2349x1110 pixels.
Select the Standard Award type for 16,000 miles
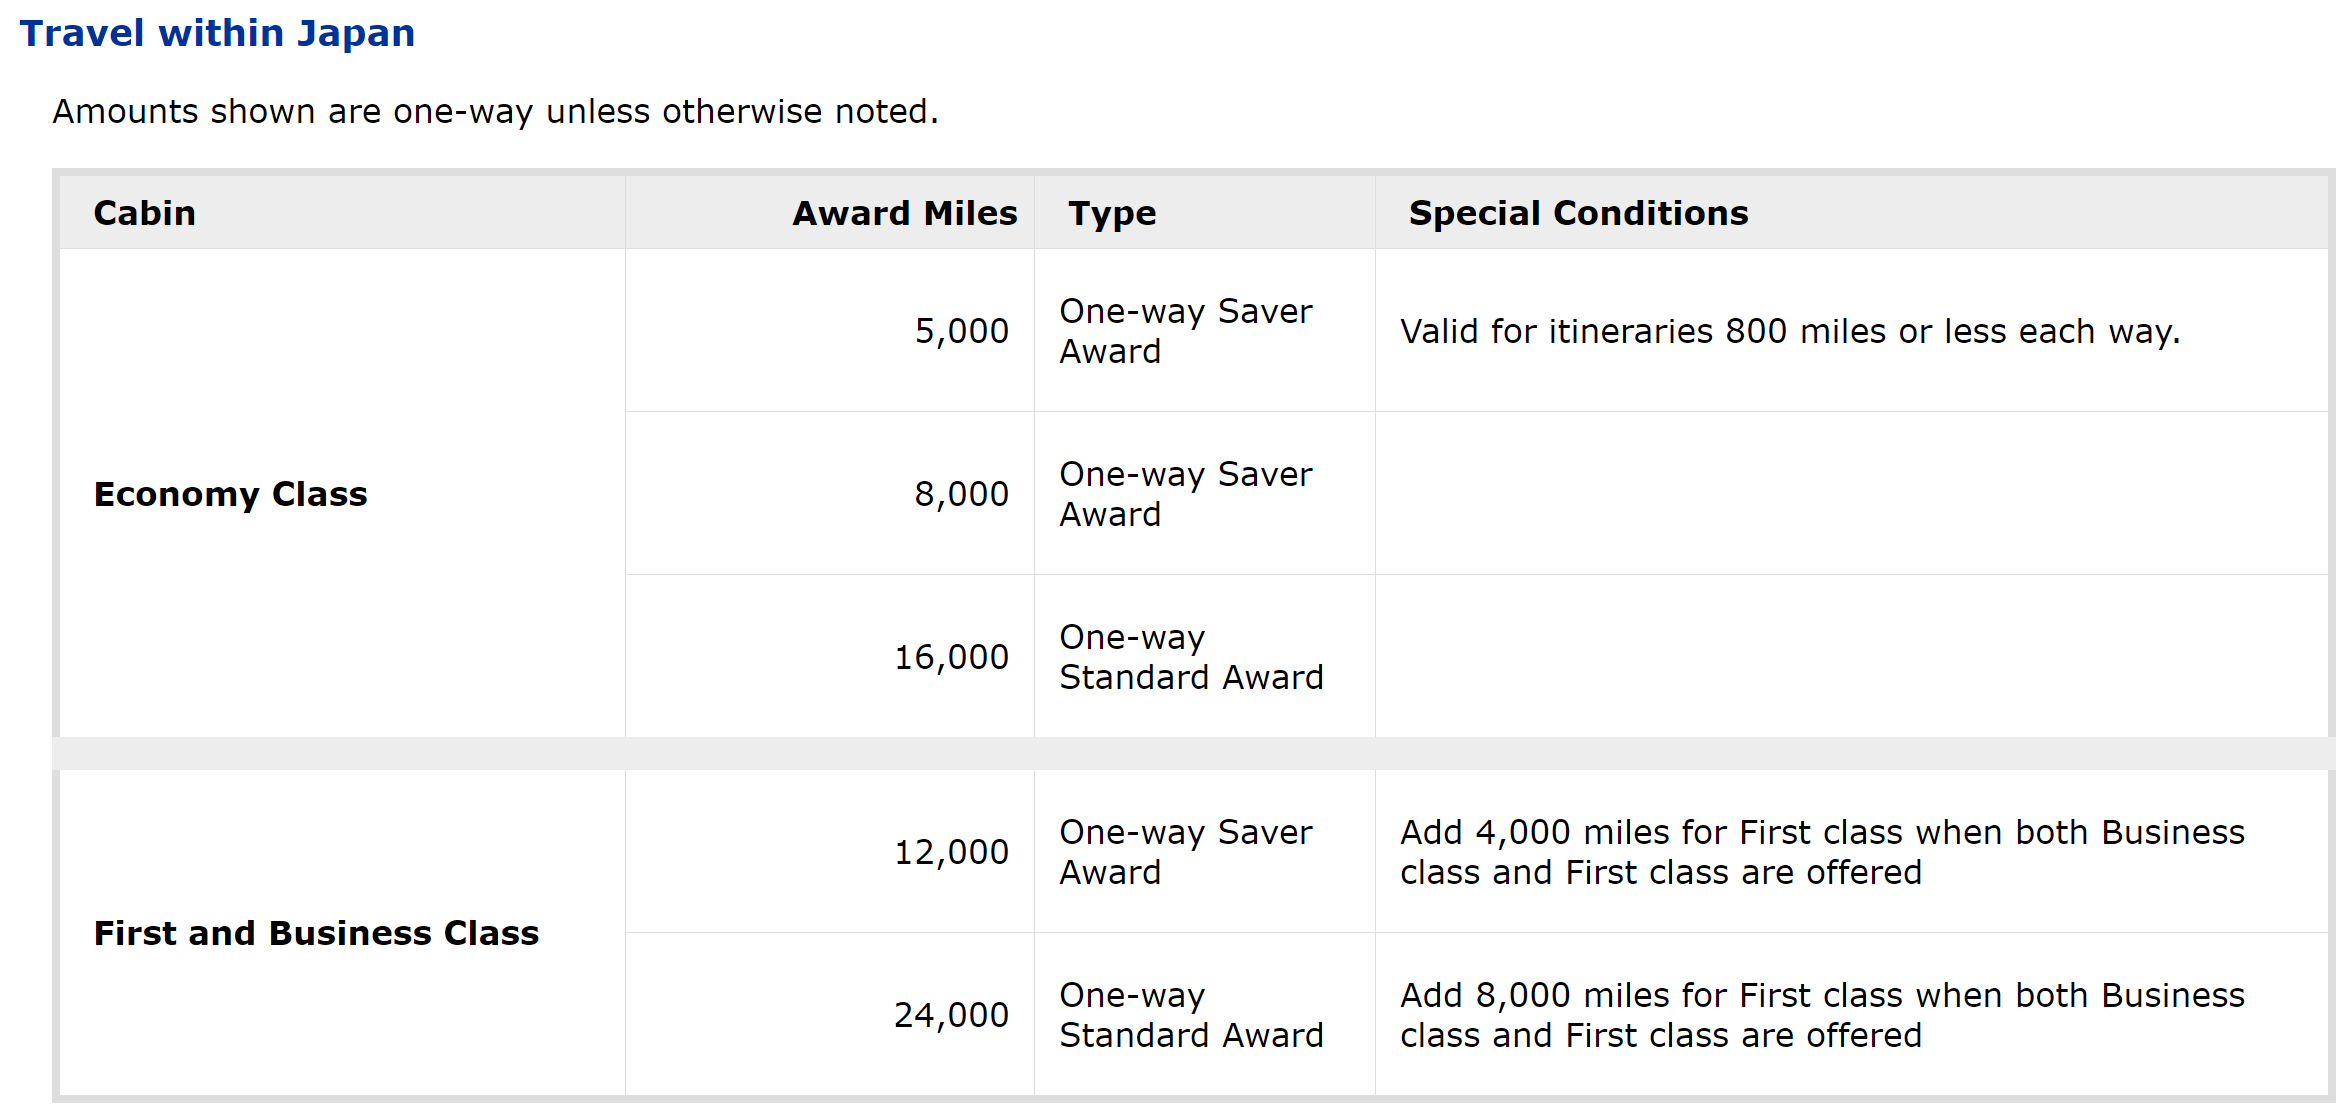coord(1191,657)
